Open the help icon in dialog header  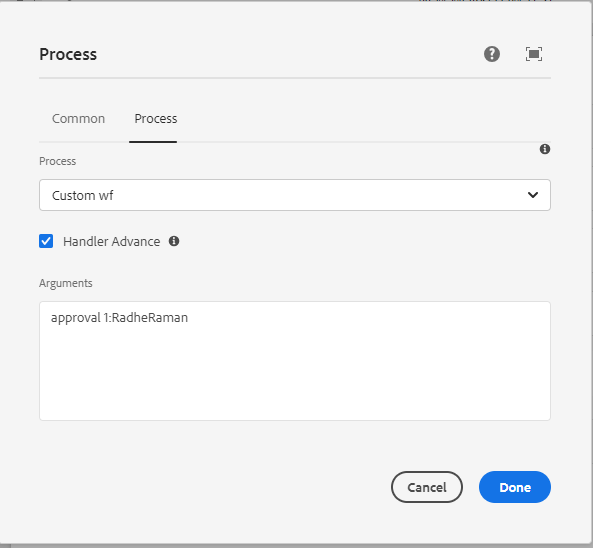[x=492, y=54]
